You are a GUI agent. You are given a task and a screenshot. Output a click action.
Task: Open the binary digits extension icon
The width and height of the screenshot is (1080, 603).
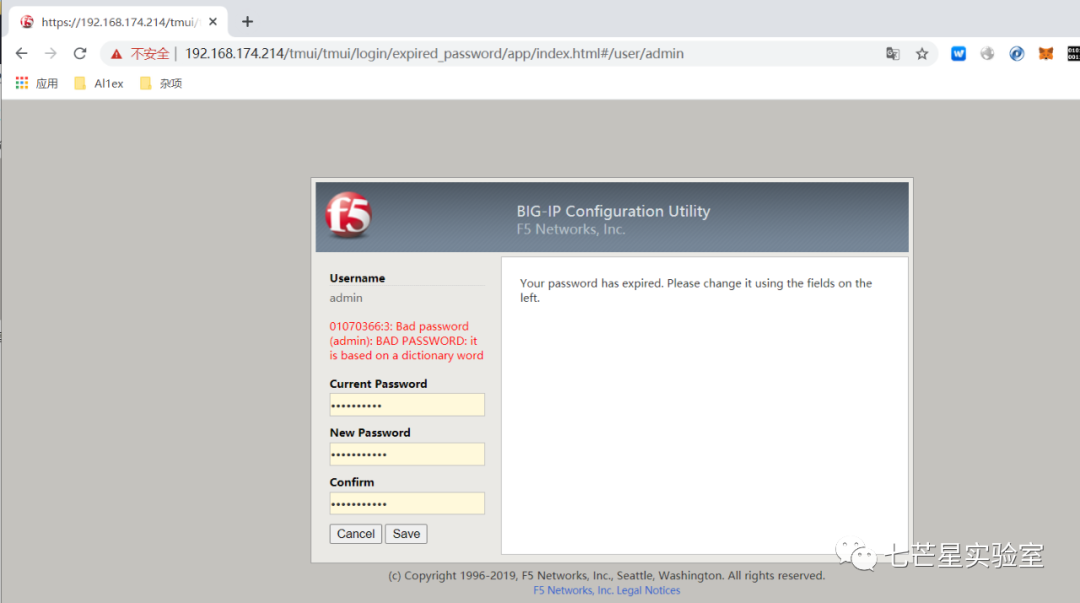(1073, 53)
